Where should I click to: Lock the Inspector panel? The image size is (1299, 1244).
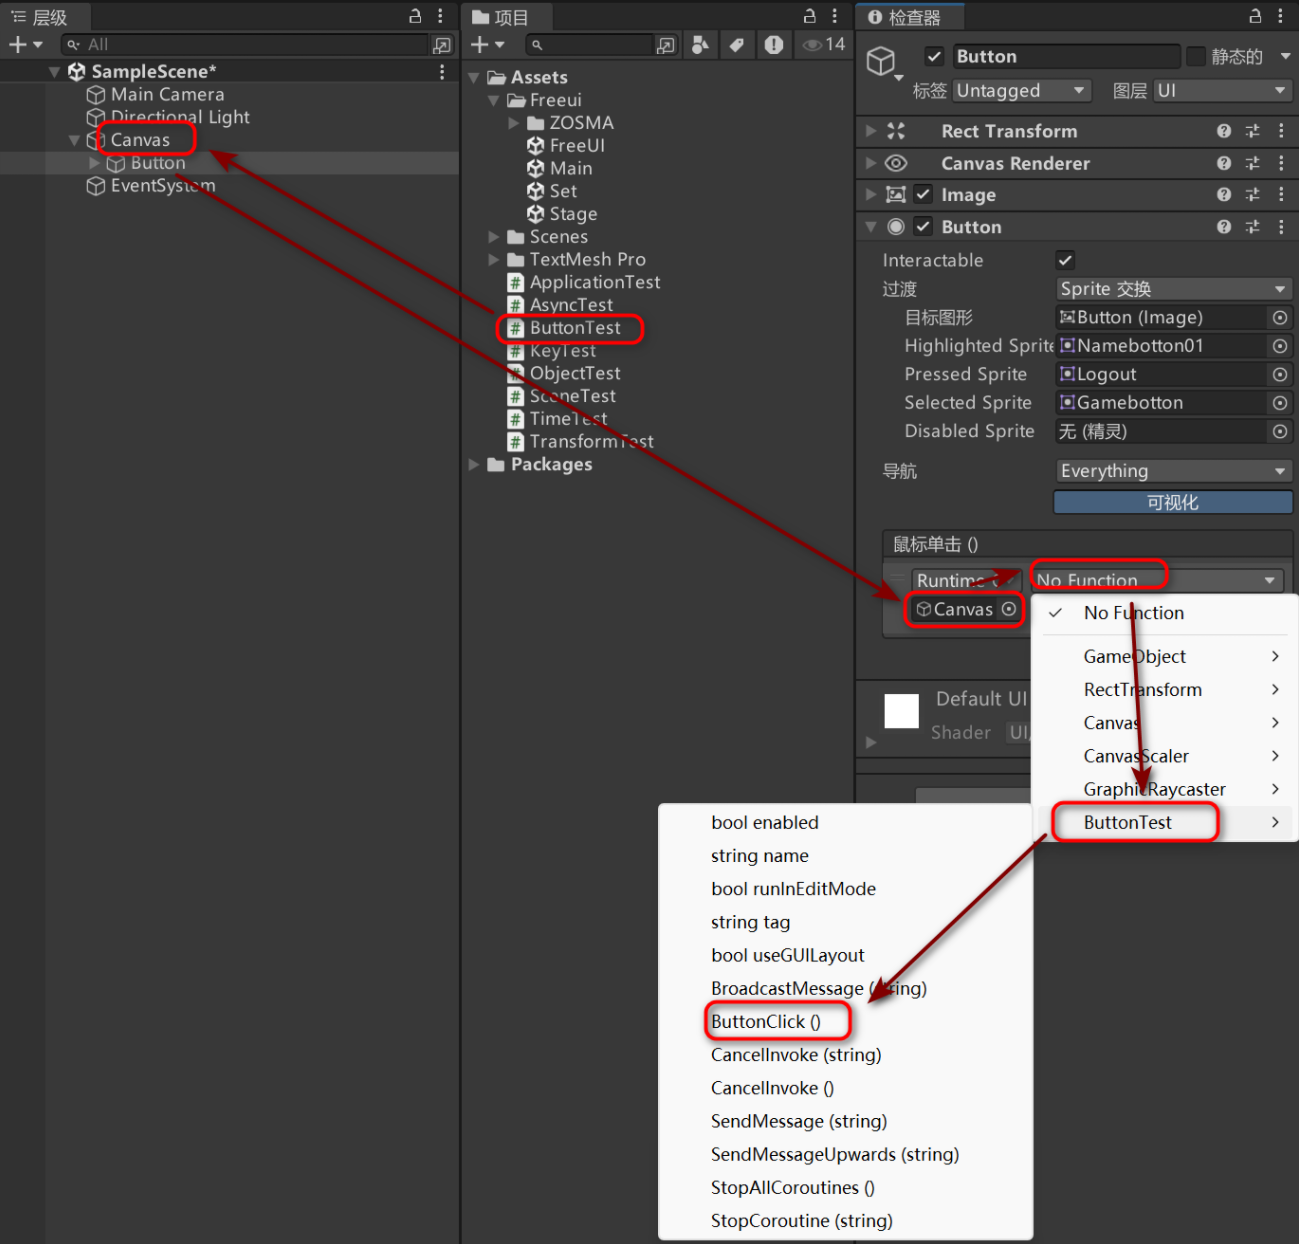click(x=1255, y=16)
